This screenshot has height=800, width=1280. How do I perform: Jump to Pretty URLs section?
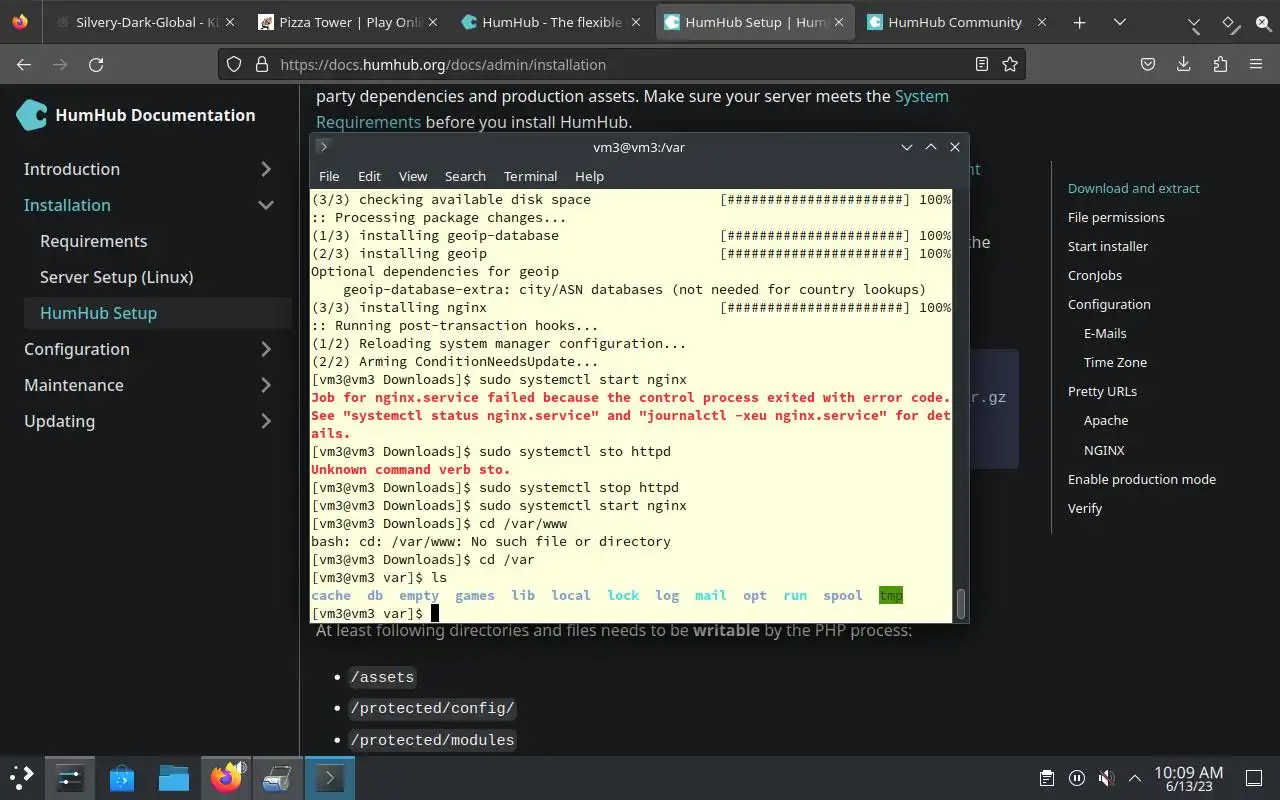click(1102, 391)
